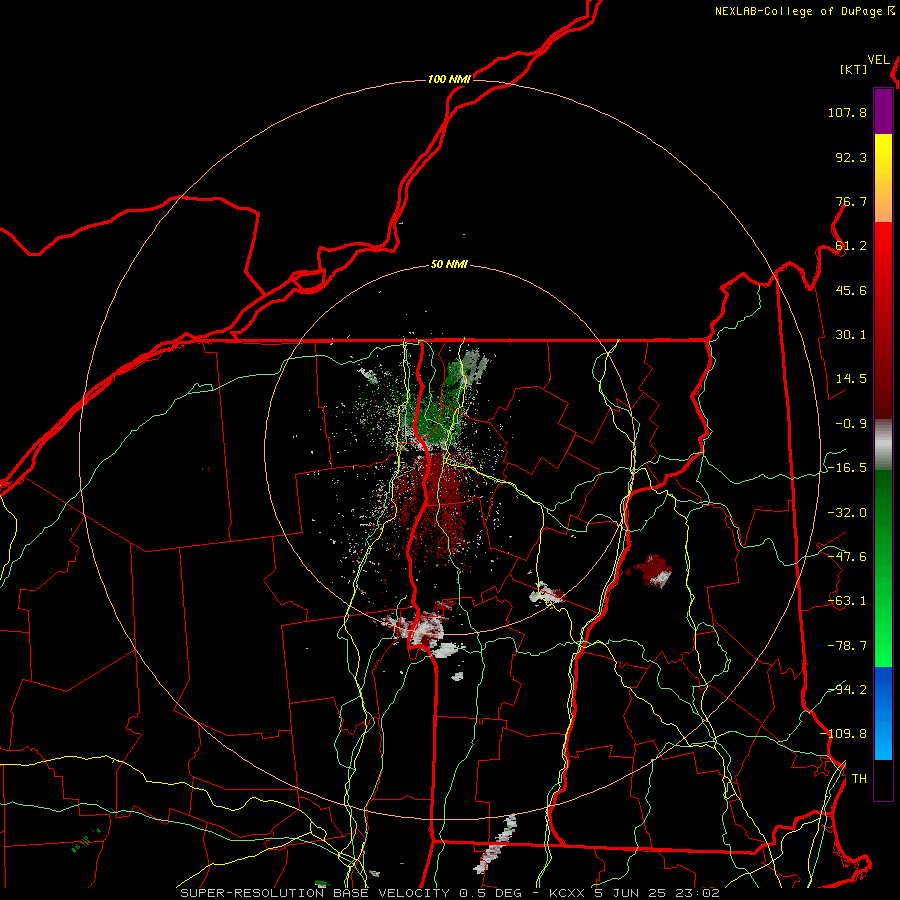The image size is (900, 900).
Task: Click the 61.2 velocity scale value
Action: click(851, 246)
